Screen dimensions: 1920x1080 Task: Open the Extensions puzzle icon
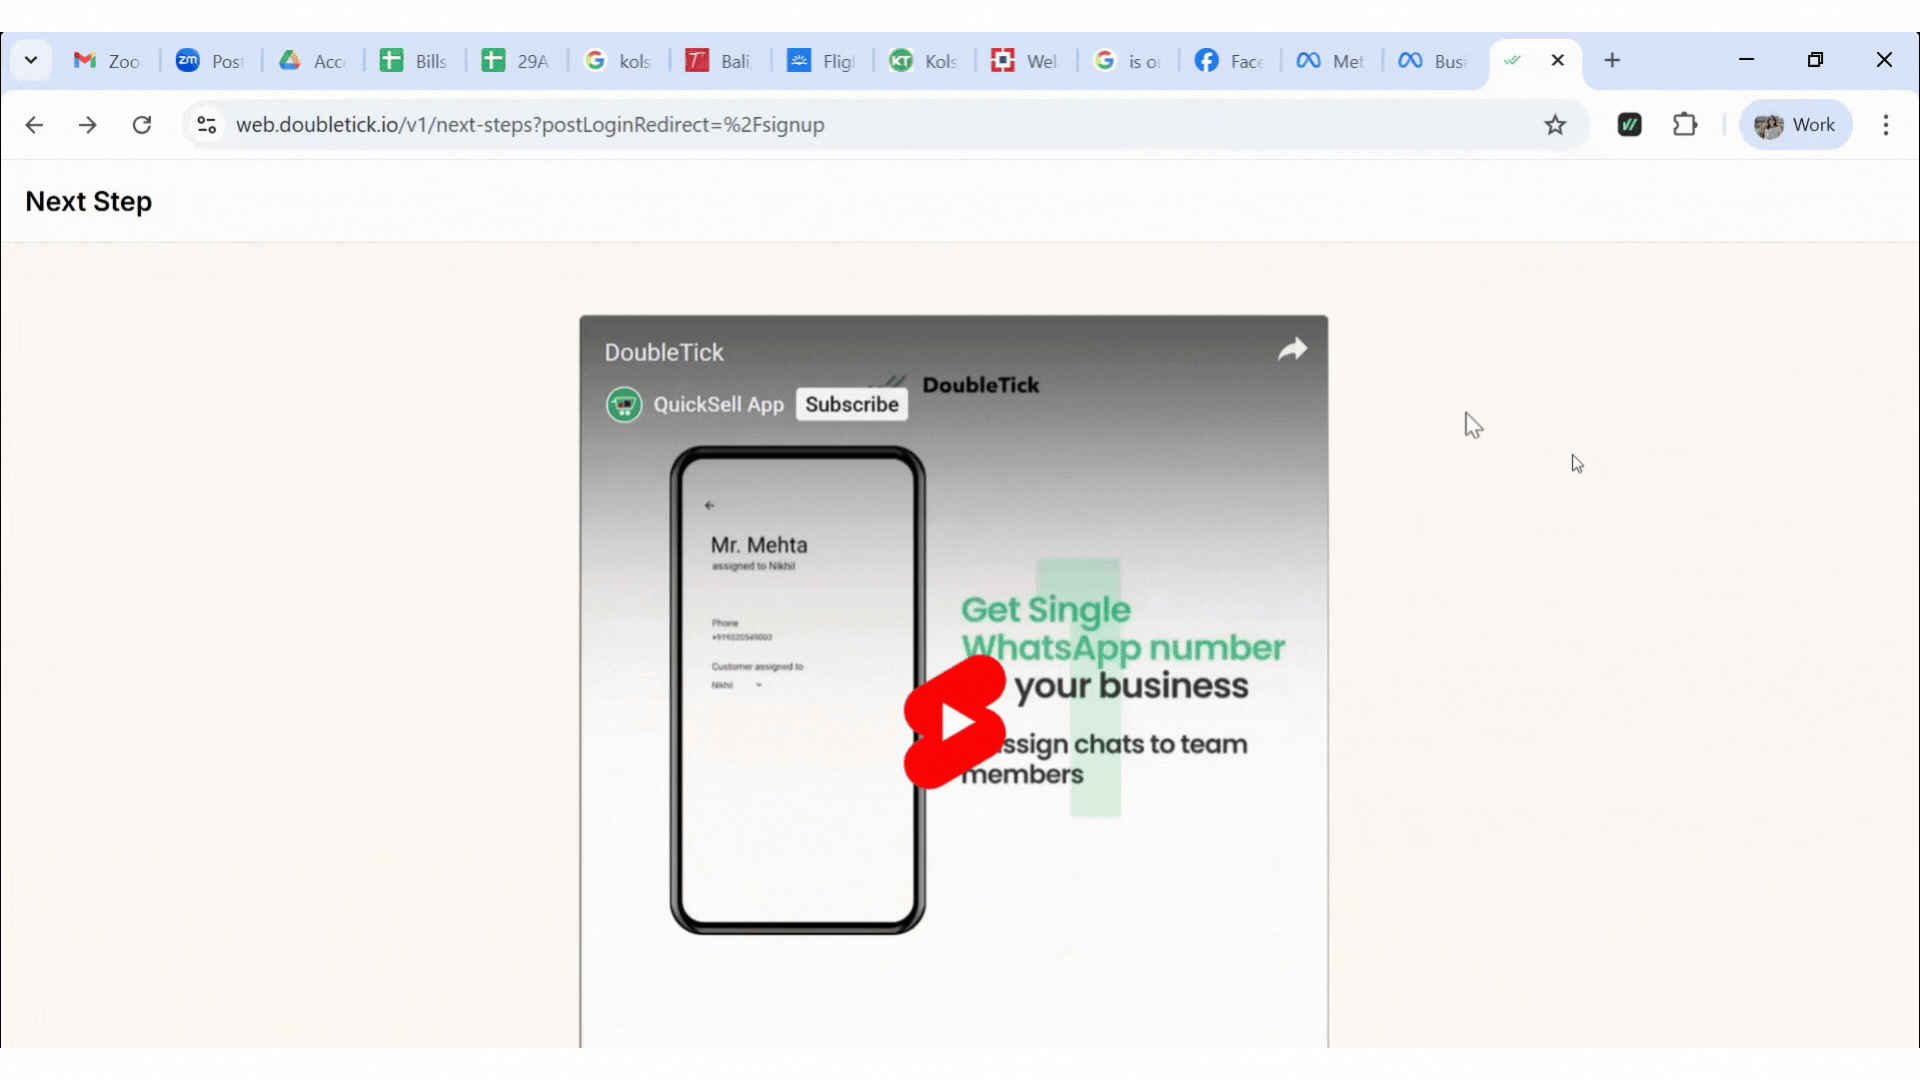tap(1685, 125)
